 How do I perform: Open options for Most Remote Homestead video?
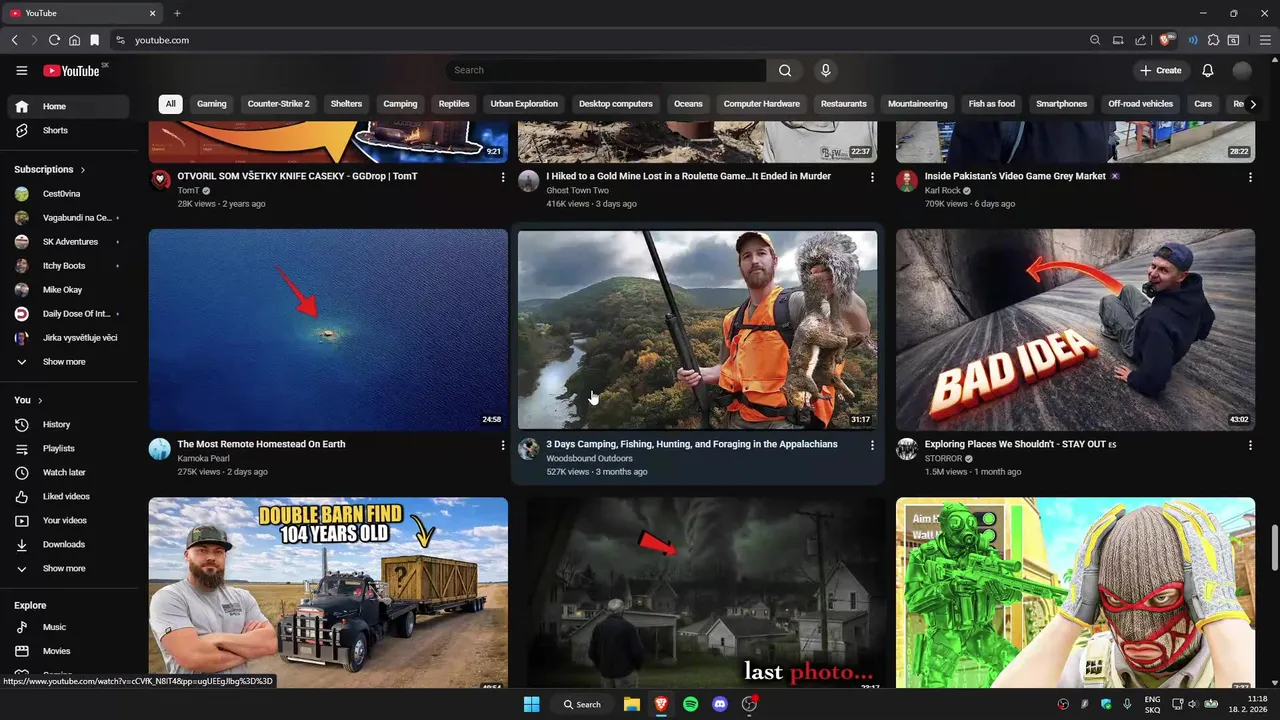click(x=503, y=445)
